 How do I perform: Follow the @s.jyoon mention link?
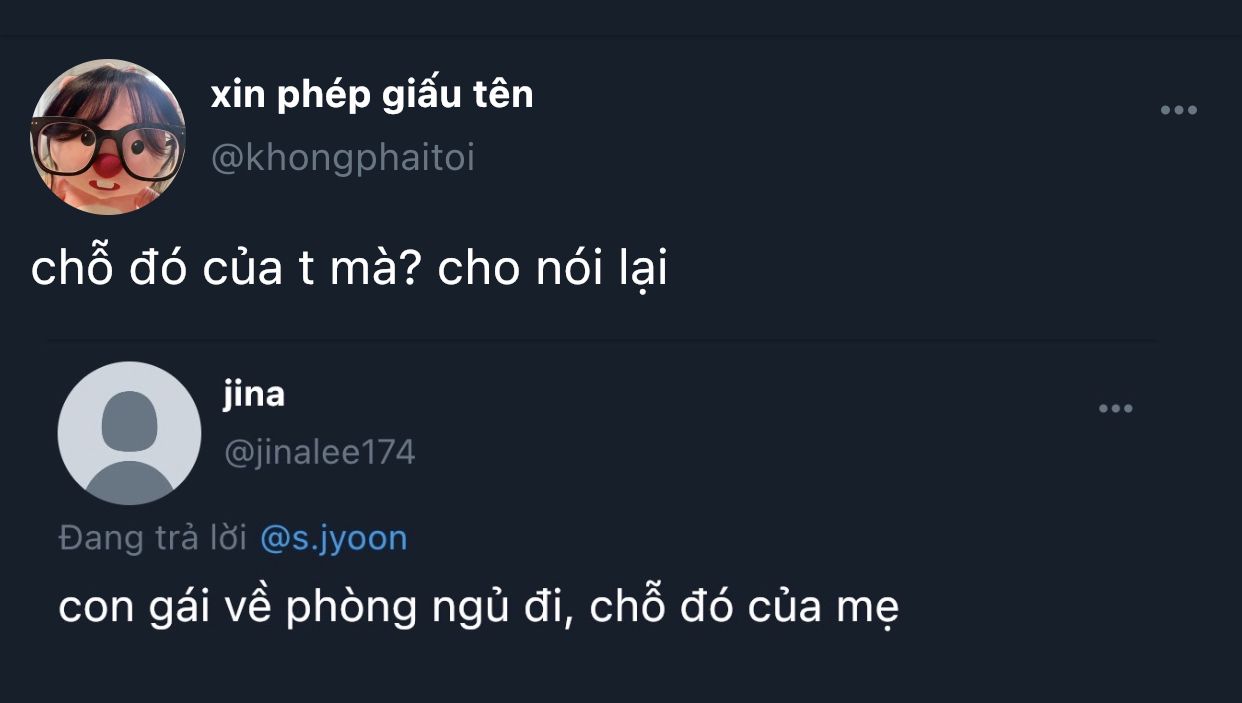pyautogui.click(x=334, y=538)
